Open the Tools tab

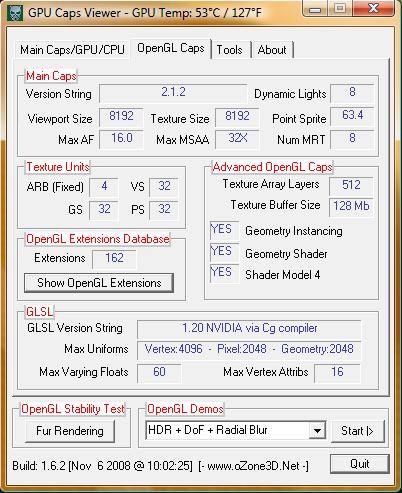(x=230, y=50)
